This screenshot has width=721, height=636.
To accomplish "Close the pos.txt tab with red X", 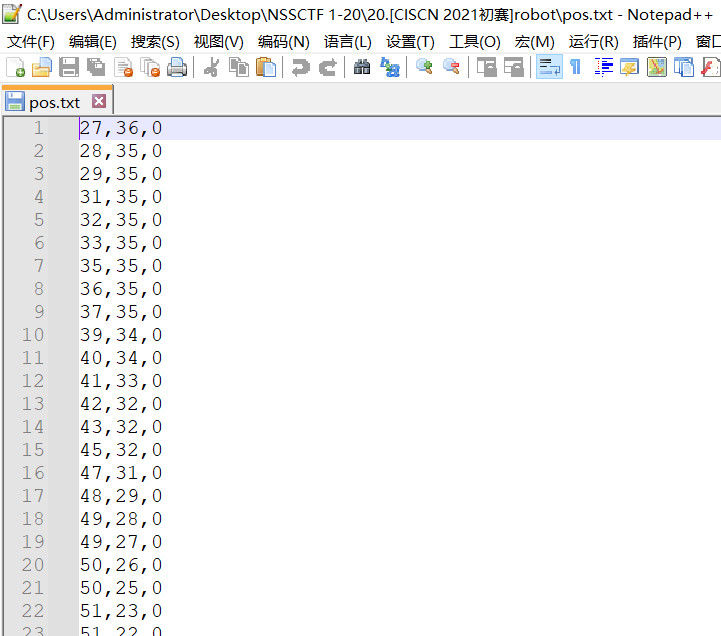I will 99,101.
